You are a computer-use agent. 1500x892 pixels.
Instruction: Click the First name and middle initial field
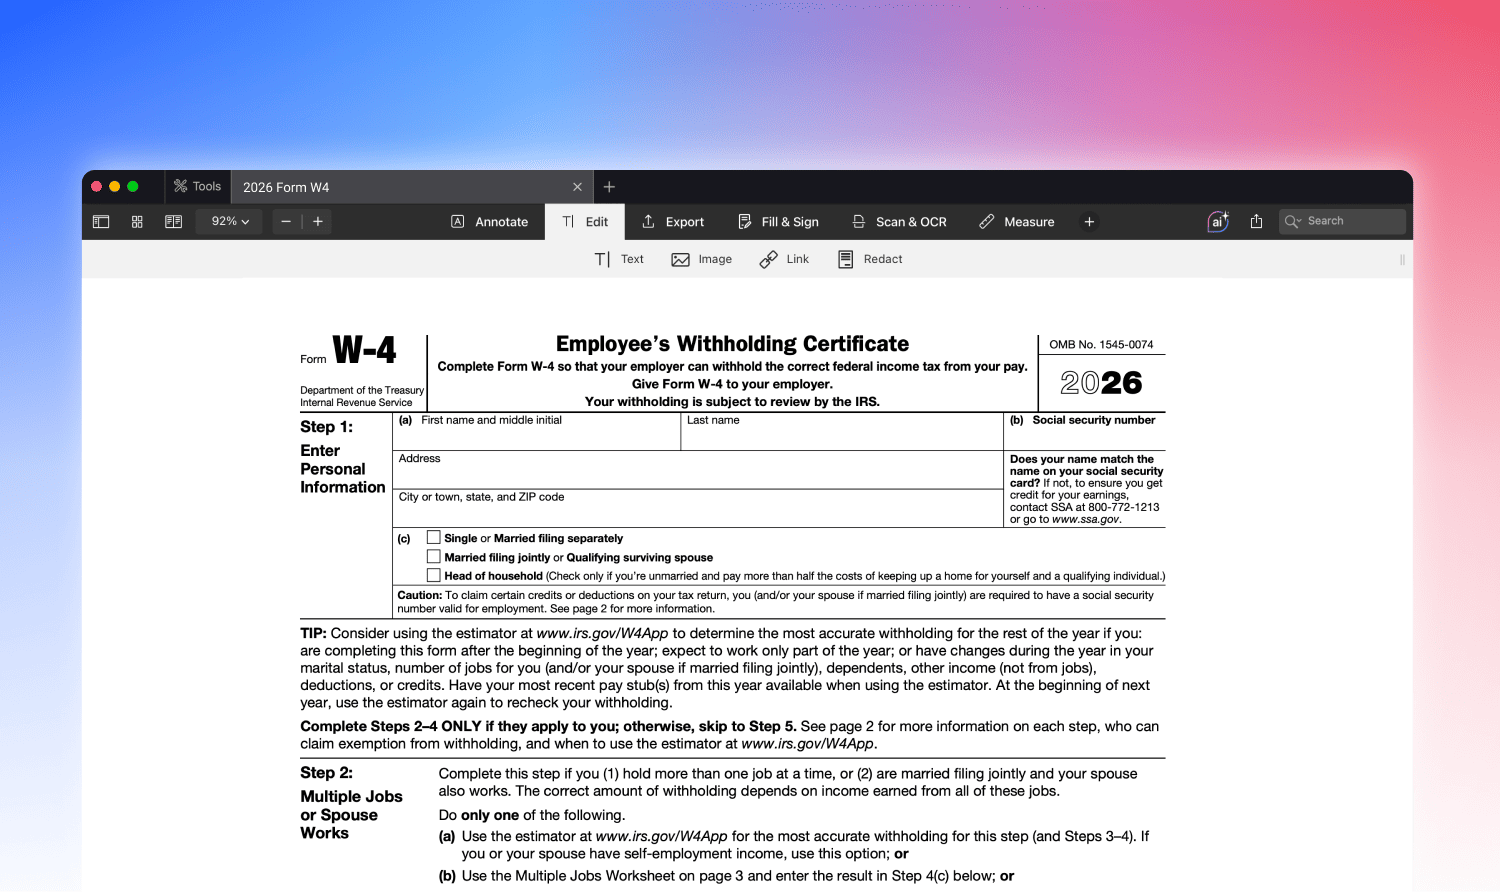pos(537,437)
